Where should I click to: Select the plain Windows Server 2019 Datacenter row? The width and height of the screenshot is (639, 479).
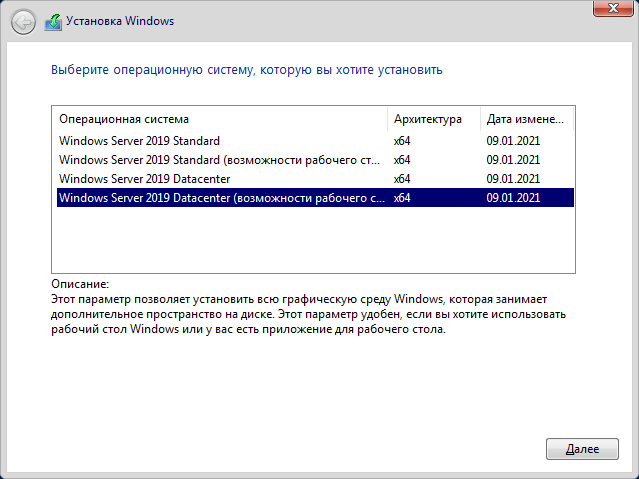click(x=315, y=179)
